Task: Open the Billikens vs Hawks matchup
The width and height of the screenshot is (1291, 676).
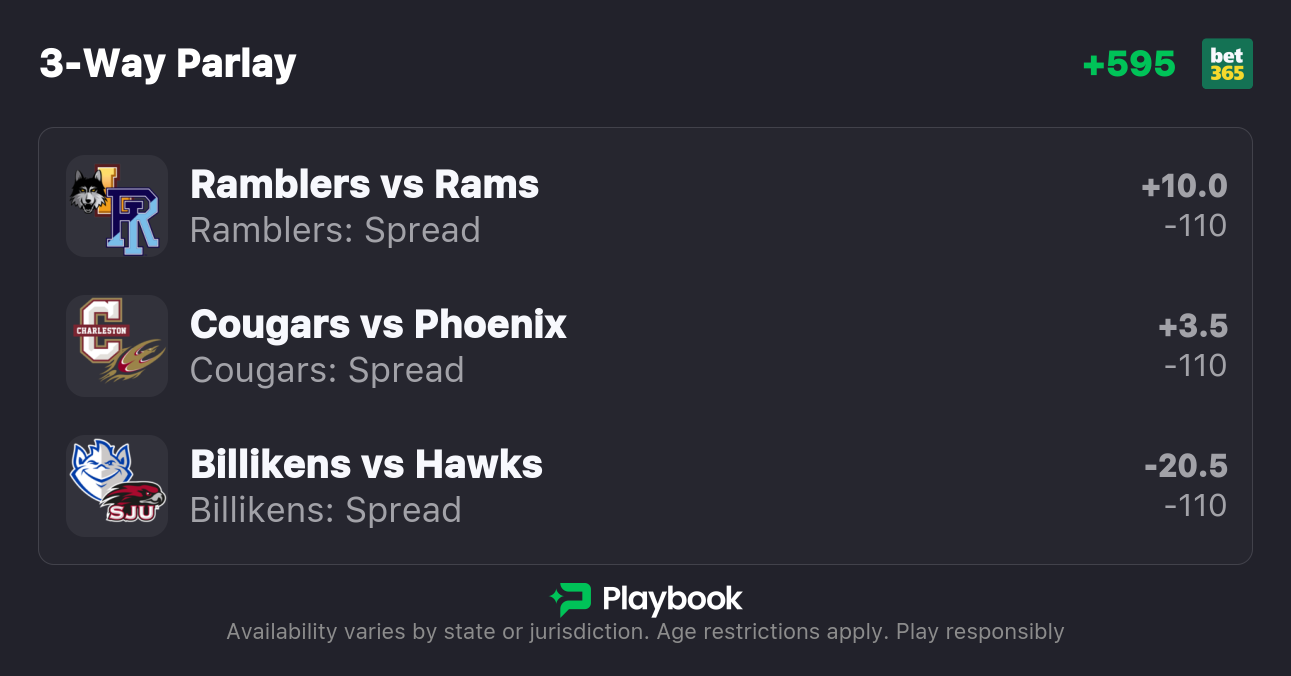Action: pyautogui.click(x=366, y=464)
